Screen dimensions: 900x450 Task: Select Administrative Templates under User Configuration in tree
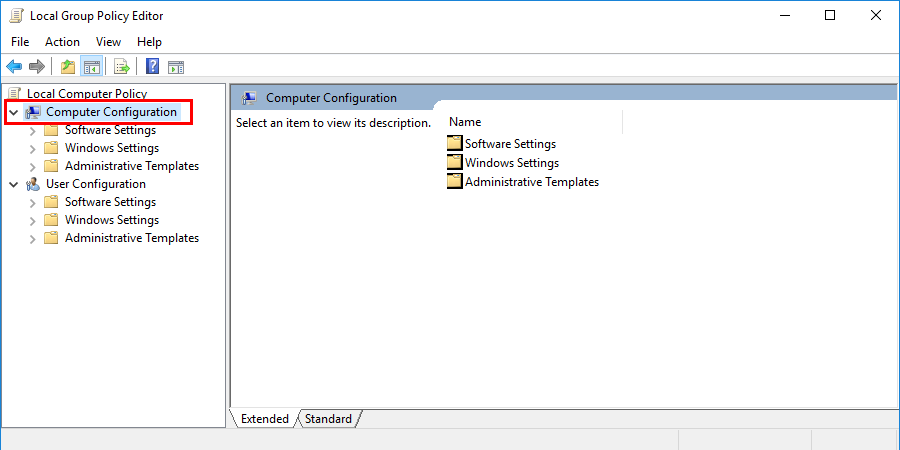pyautogui.click(x=132, y=238)
